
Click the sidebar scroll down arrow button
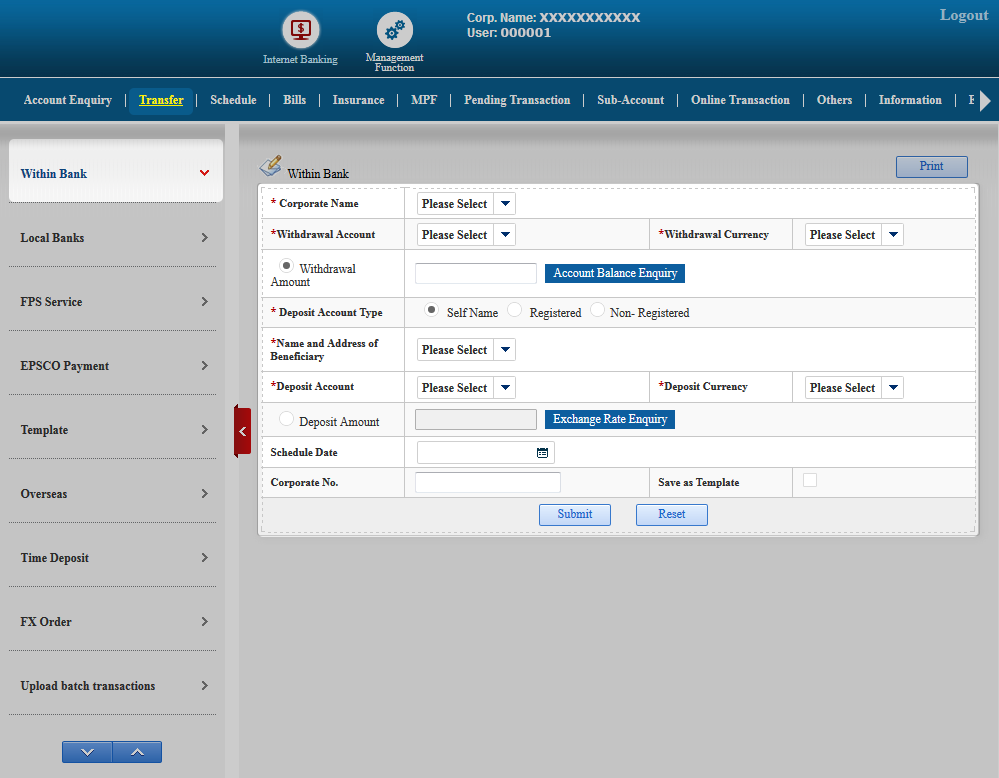click(87, 752)
